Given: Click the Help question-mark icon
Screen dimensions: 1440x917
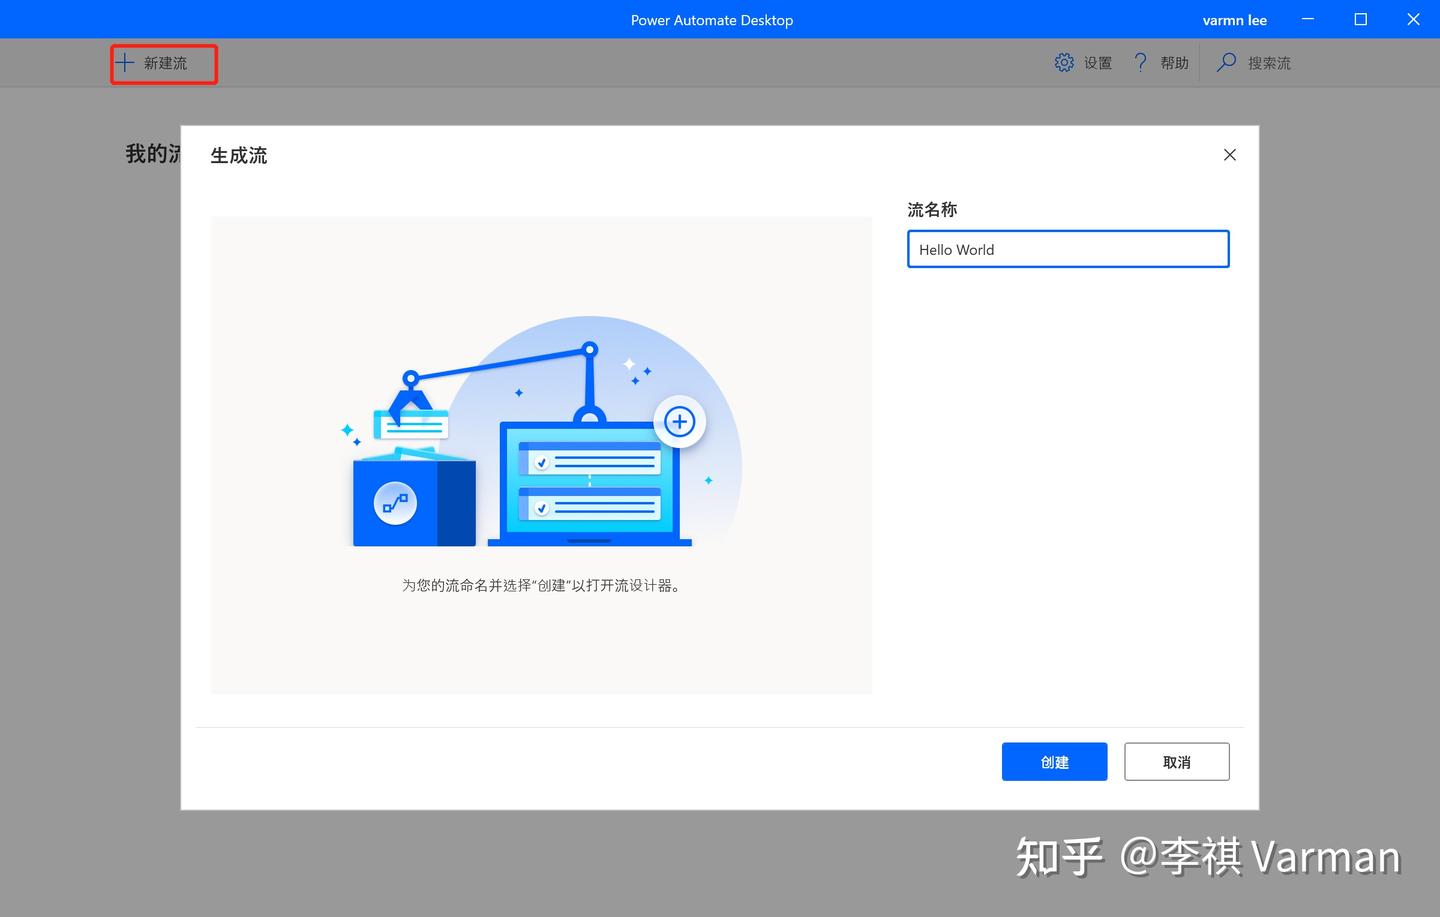Looking at the screenshot, I should 1140,62.
